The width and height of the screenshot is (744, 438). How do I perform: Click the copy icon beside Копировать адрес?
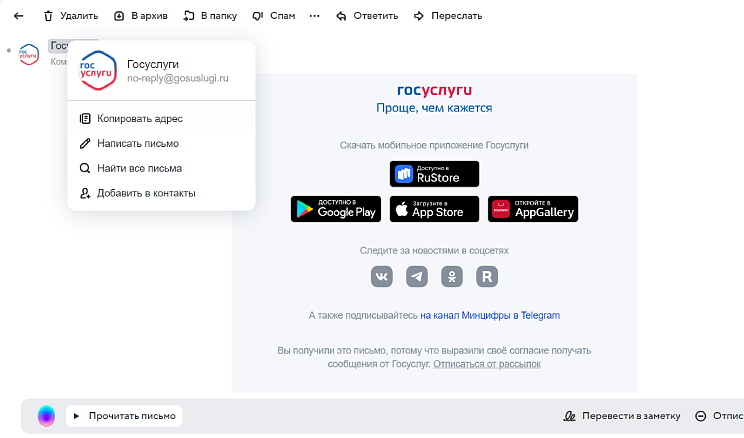[x=85, y=119]
